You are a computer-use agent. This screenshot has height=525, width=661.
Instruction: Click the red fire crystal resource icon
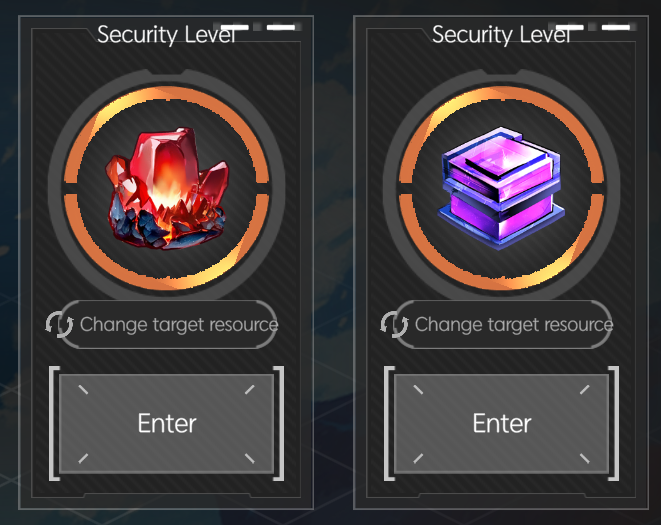167,188
